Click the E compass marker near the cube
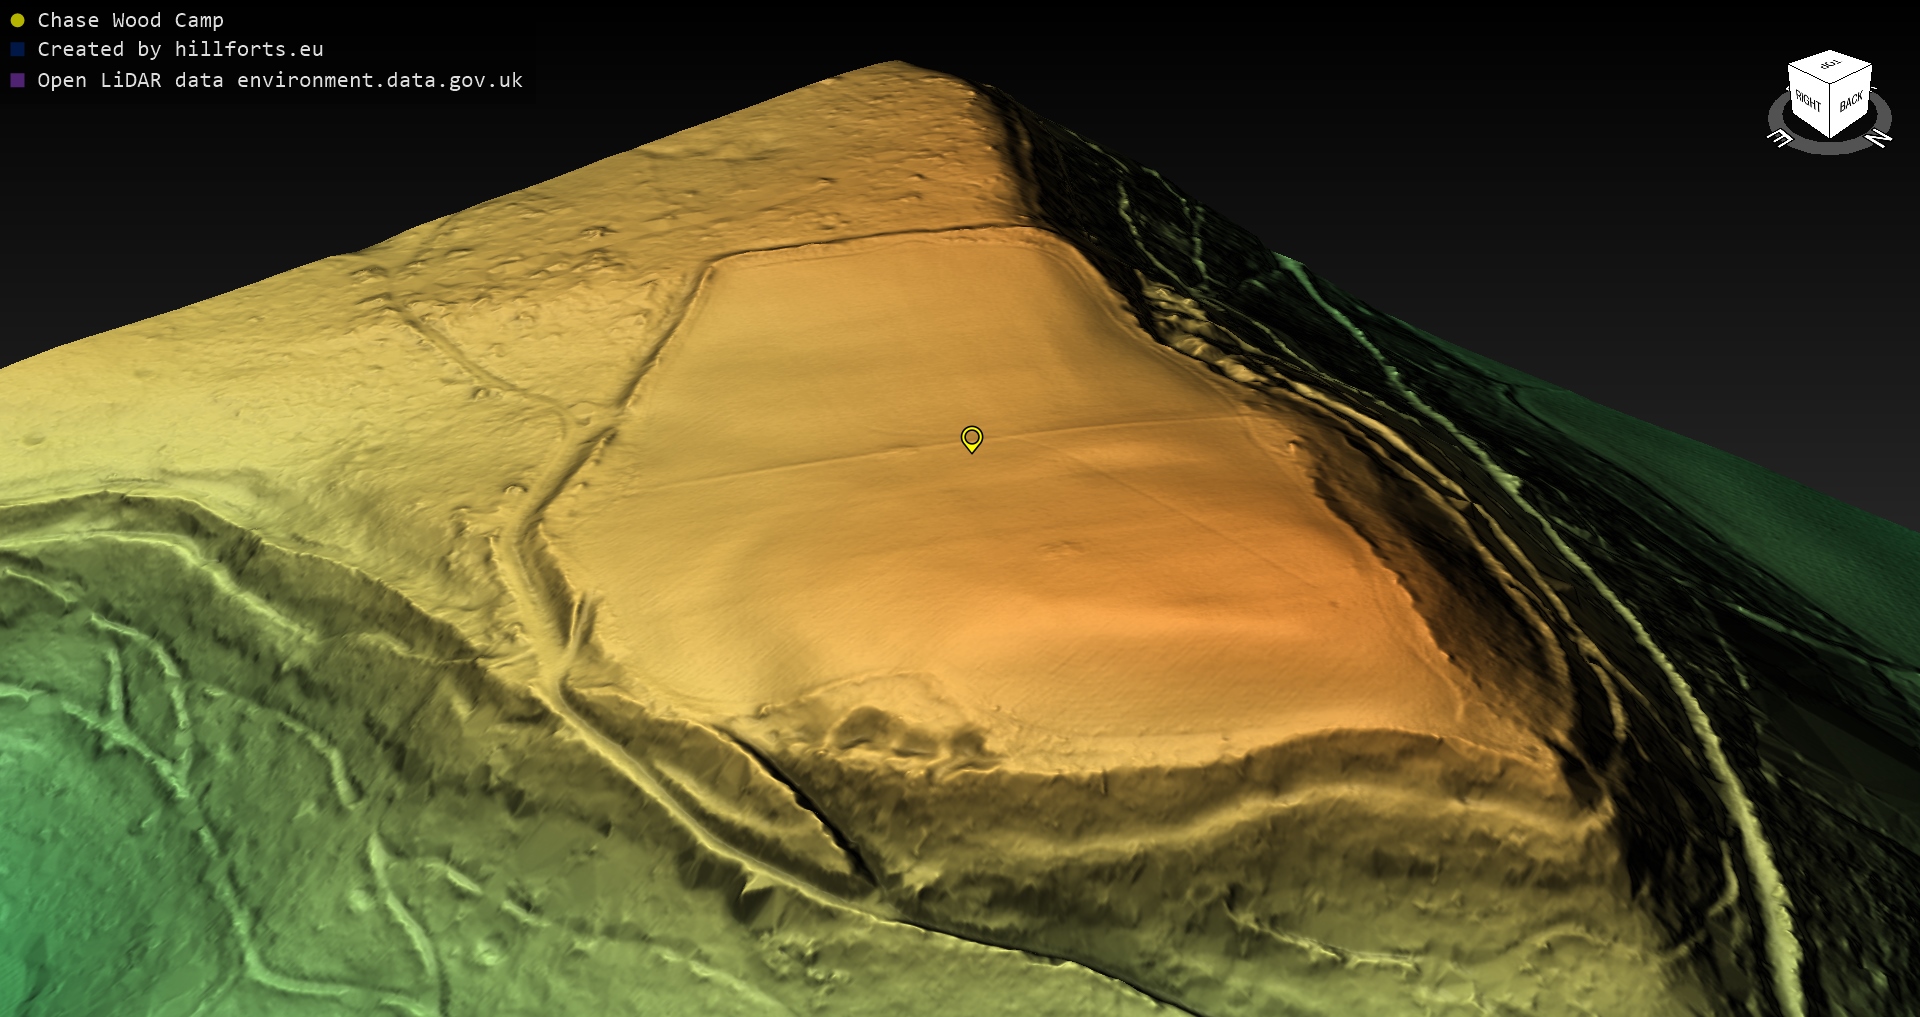 pyautogui.click(x=1780, y=139)
